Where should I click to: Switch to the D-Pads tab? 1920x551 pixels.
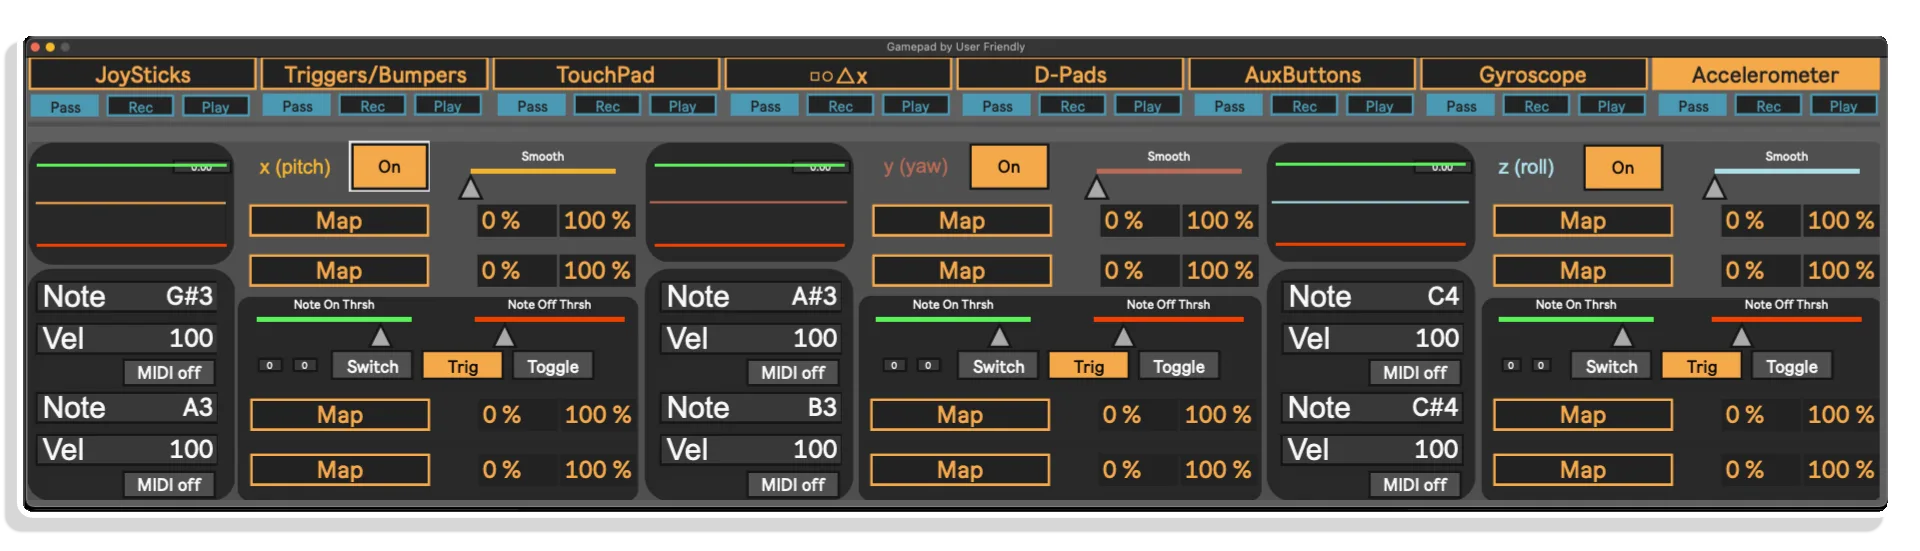[1070, 75]
